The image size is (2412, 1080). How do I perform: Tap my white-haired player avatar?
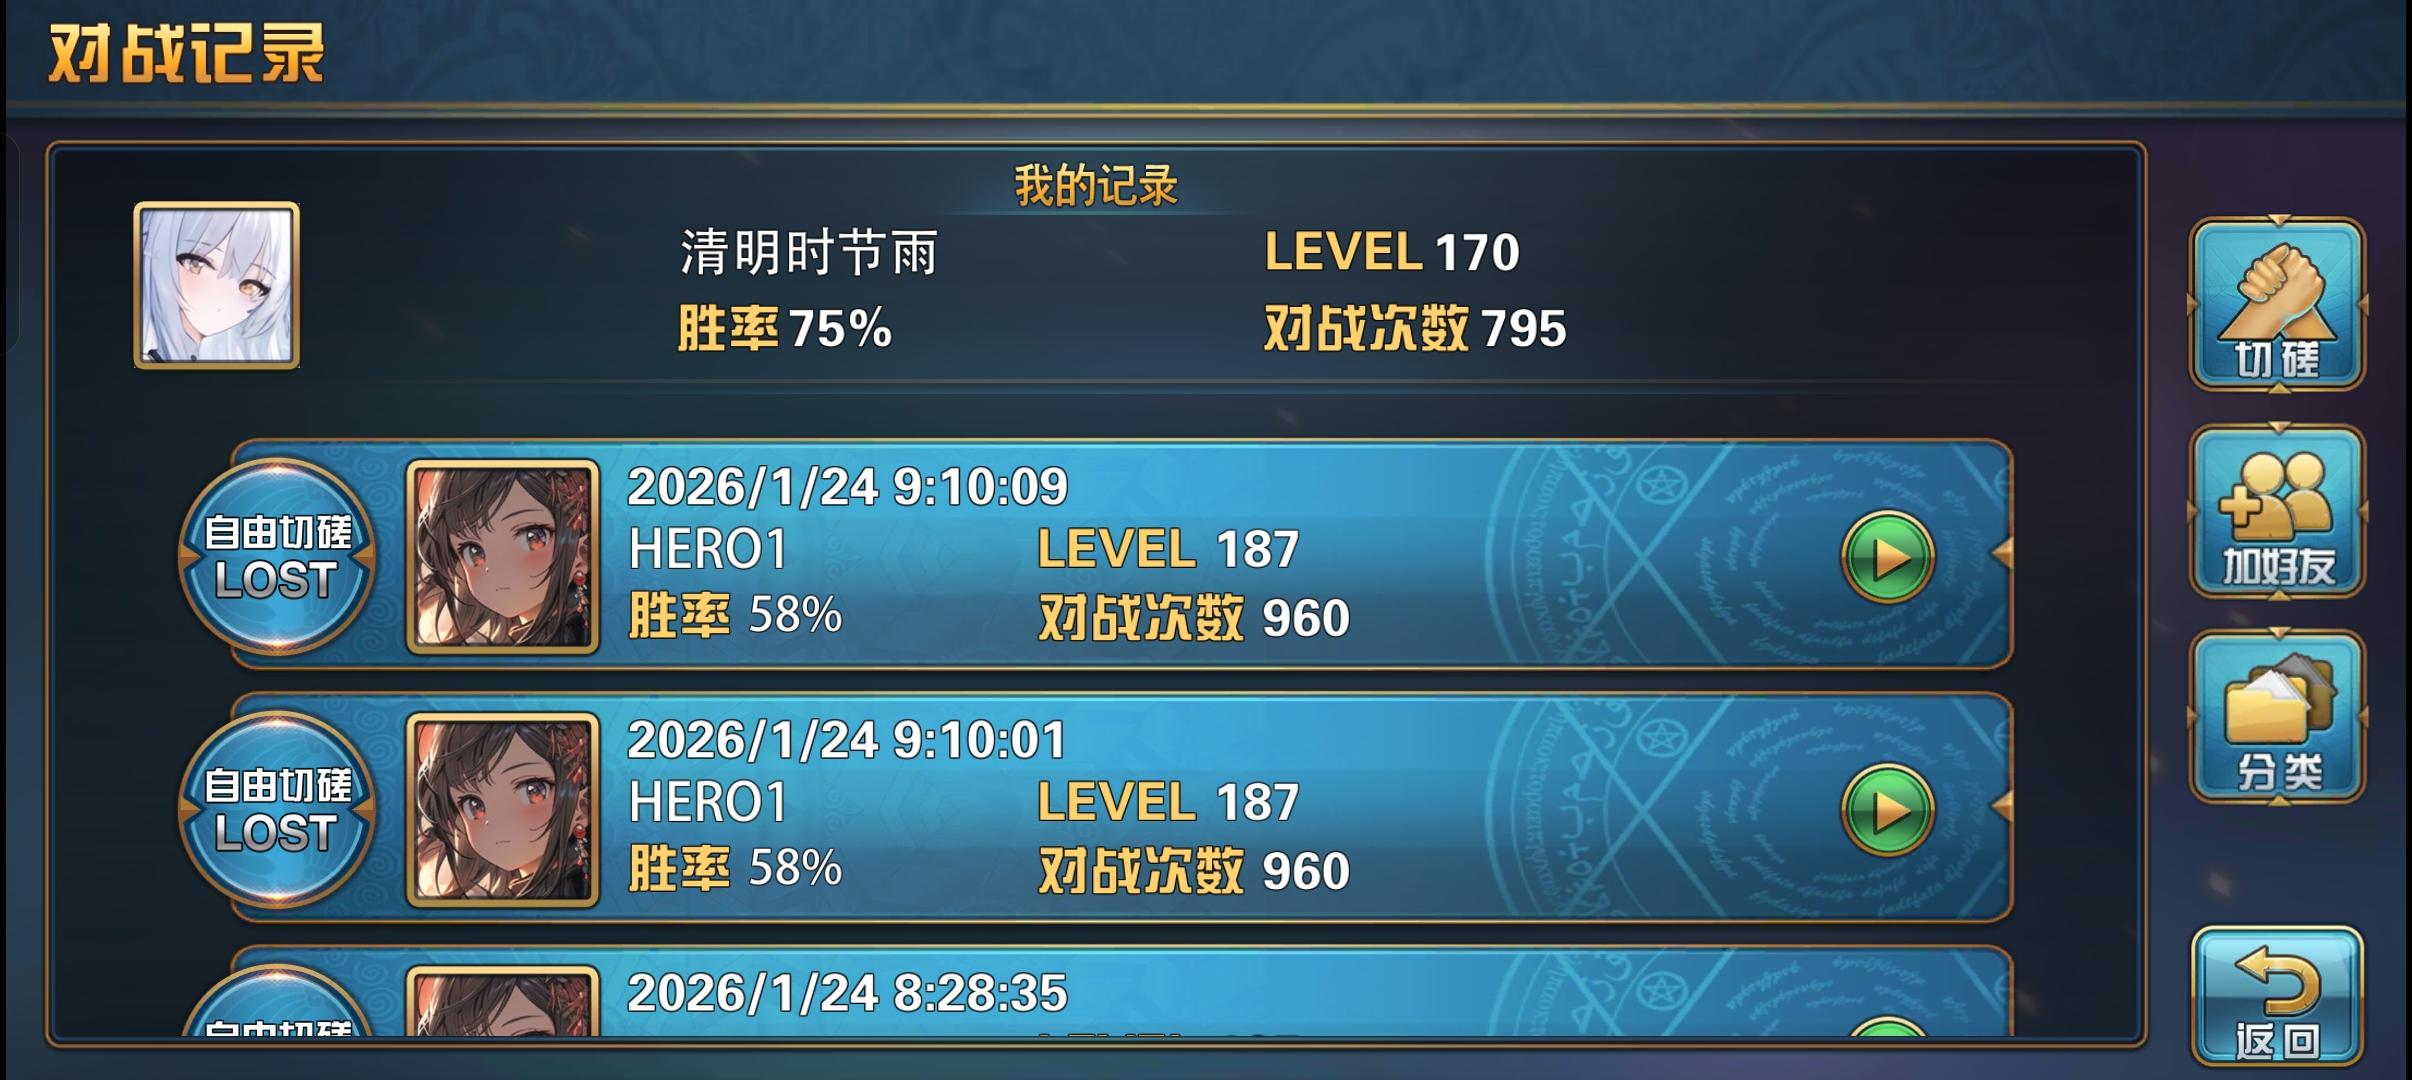click(x=217, y=286)
